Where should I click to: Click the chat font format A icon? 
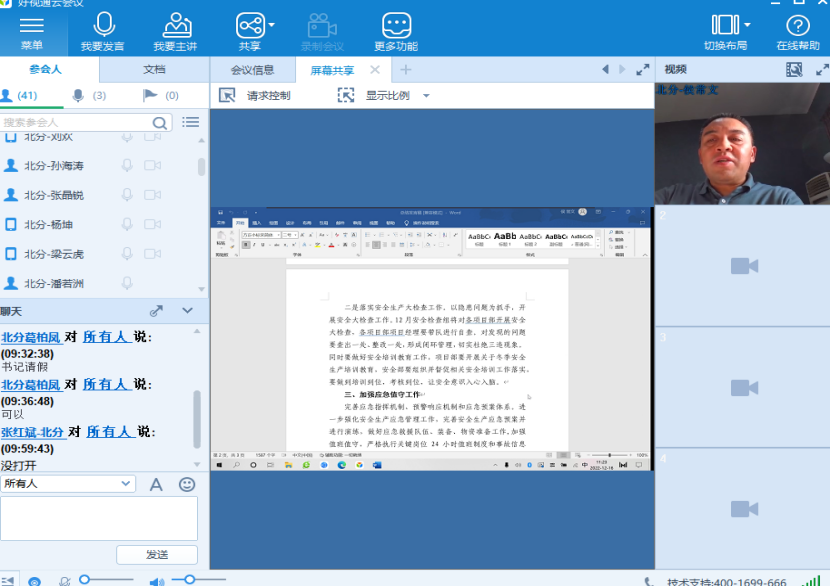[x=156, y=484]
